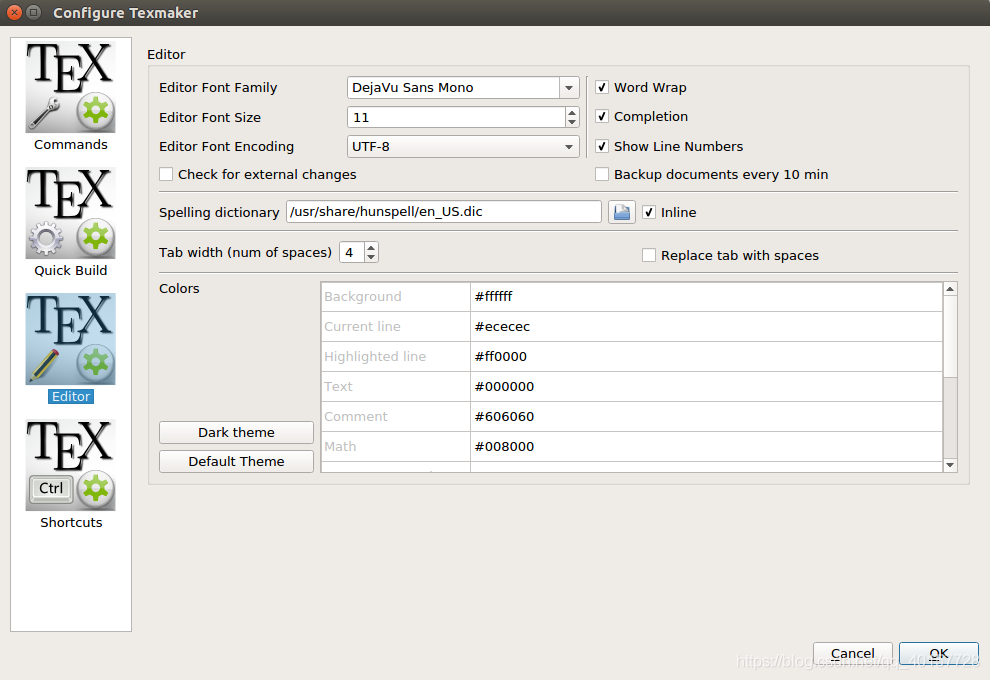This screenshot has width=990, height=680.
Task: Click in the Spelling dictionary path field
Action: (x=443, y=212)
